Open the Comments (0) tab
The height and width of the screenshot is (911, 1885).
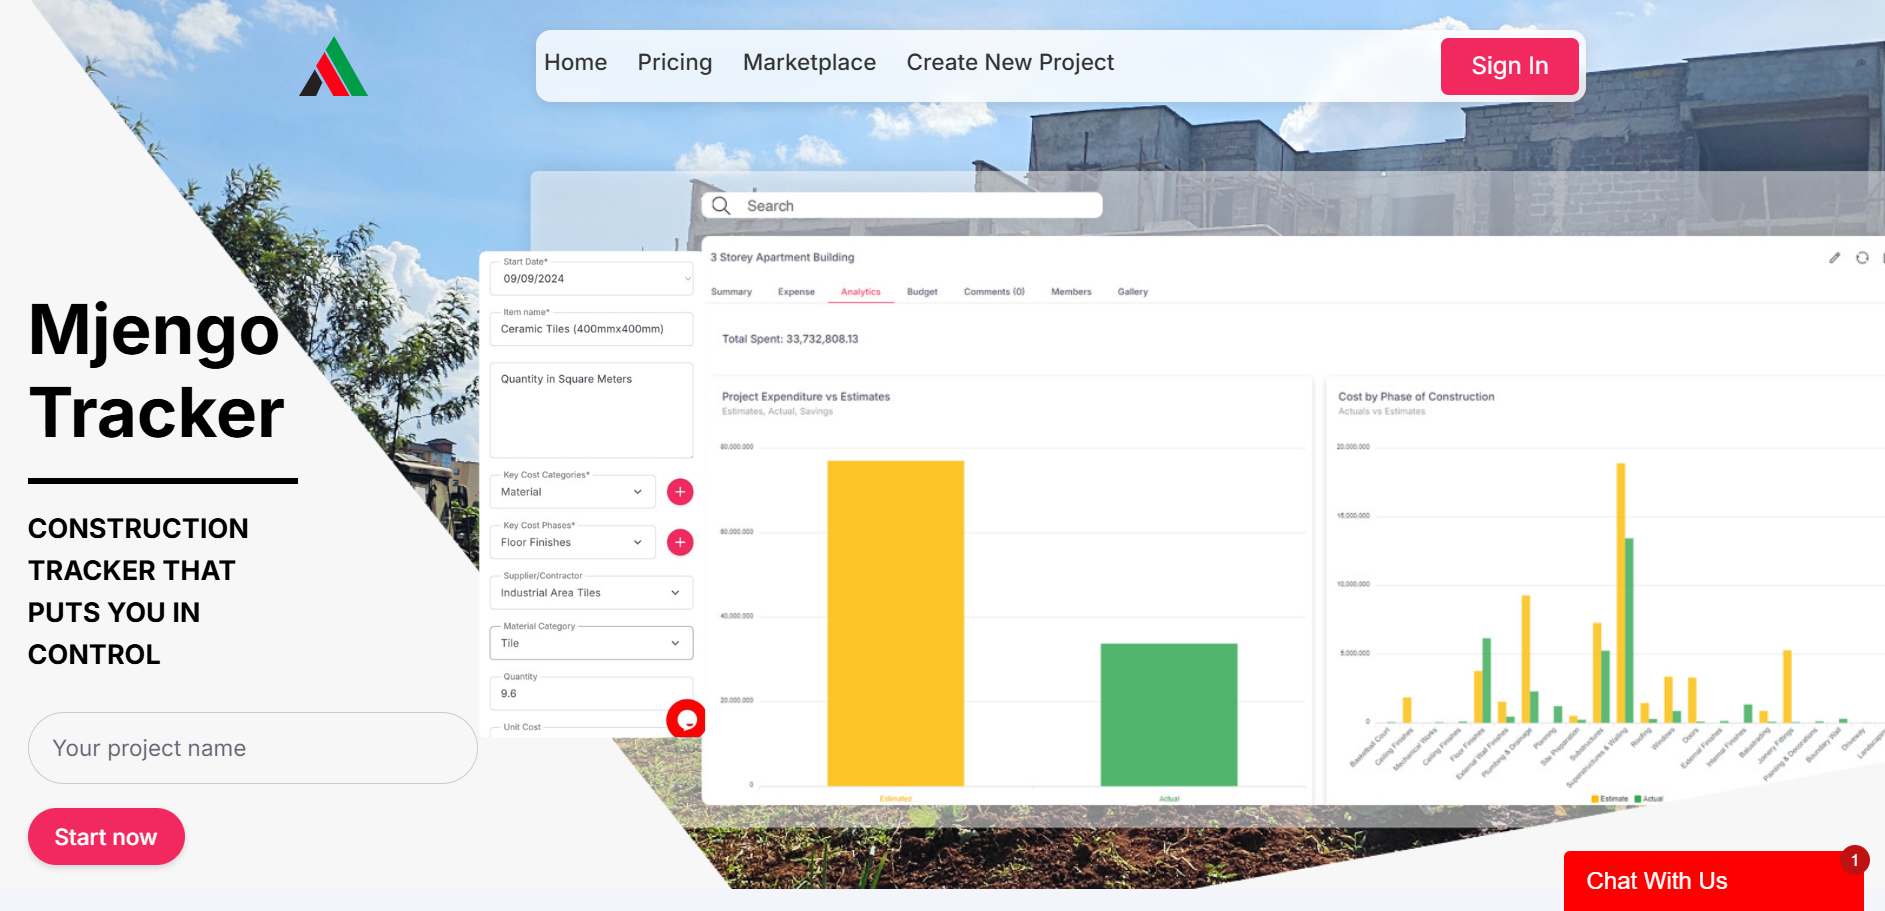click(x=993, y=291)
